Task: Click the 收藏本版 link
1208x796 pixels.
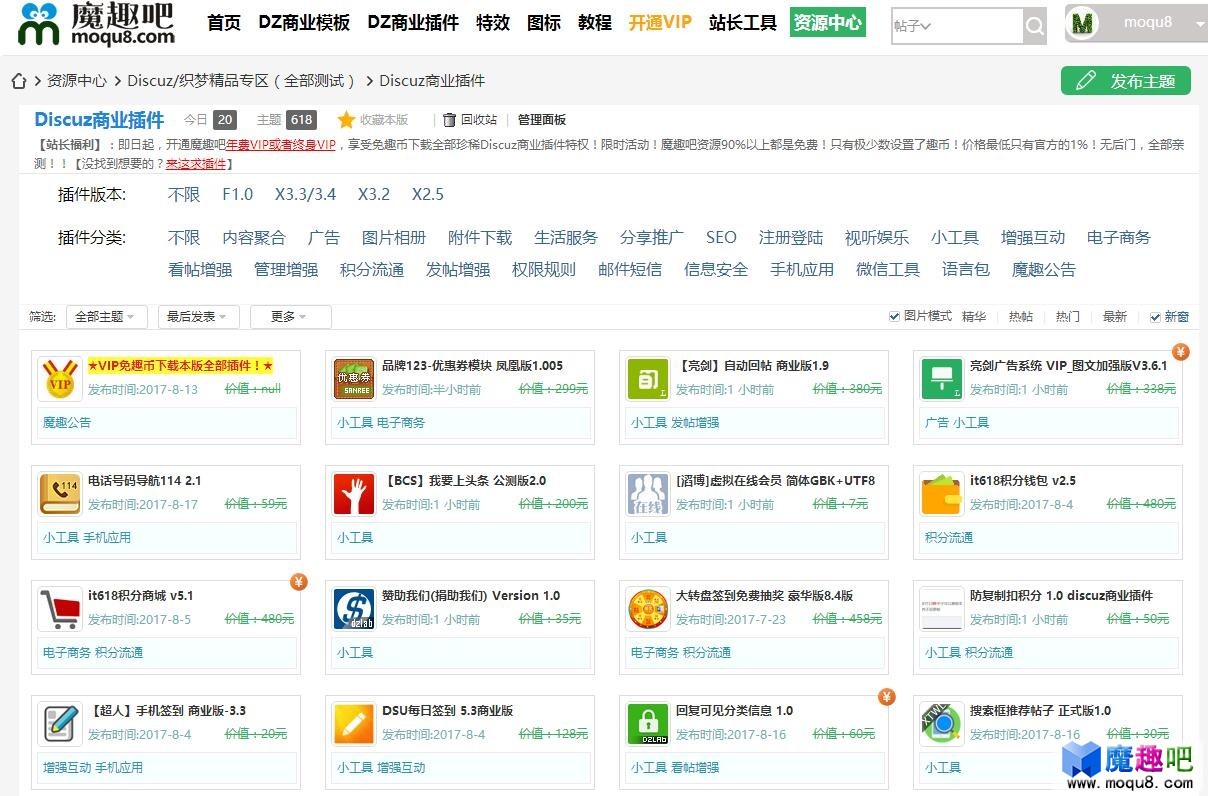Action: point(384,120)
